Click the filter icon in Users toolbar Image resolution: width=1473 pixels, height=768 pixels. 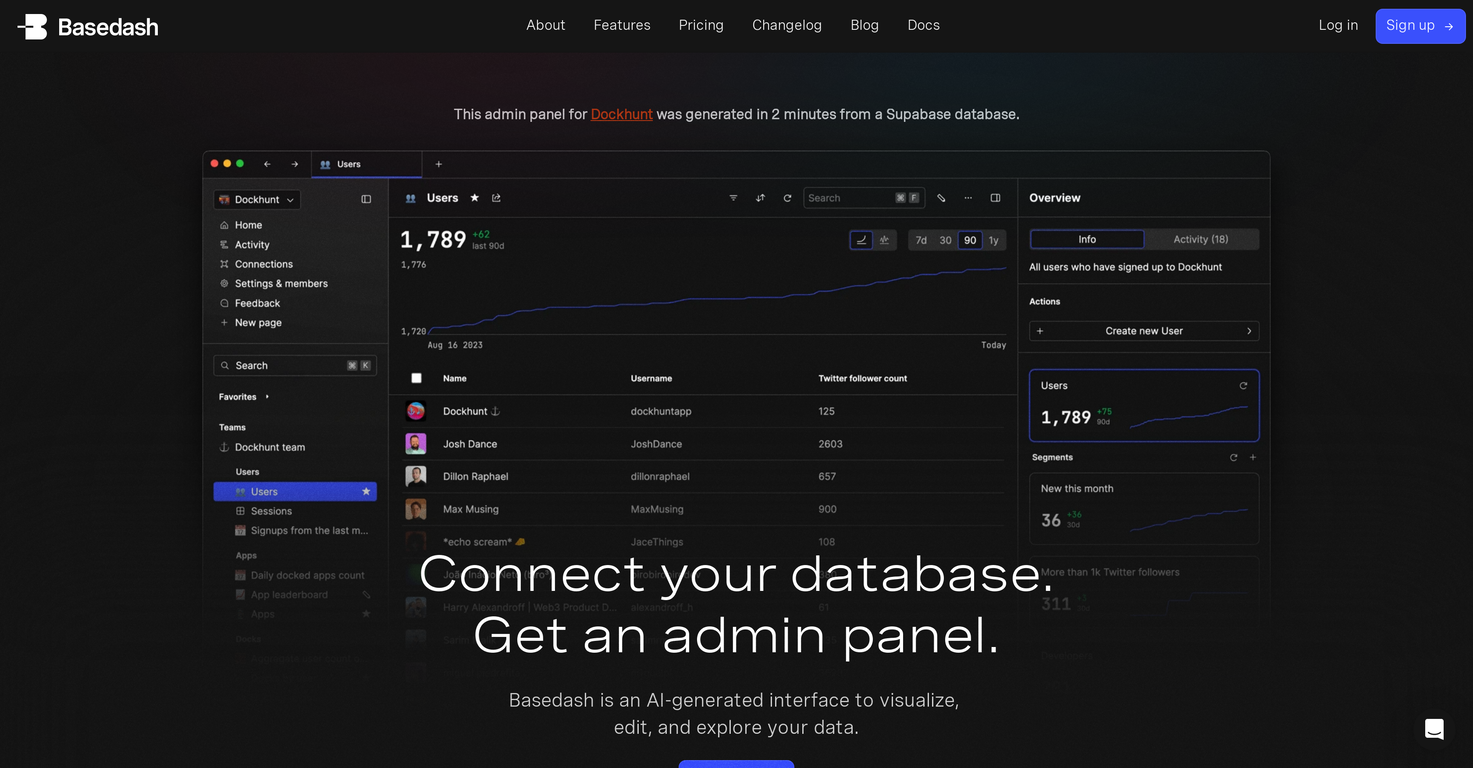(x=733, y=198)
